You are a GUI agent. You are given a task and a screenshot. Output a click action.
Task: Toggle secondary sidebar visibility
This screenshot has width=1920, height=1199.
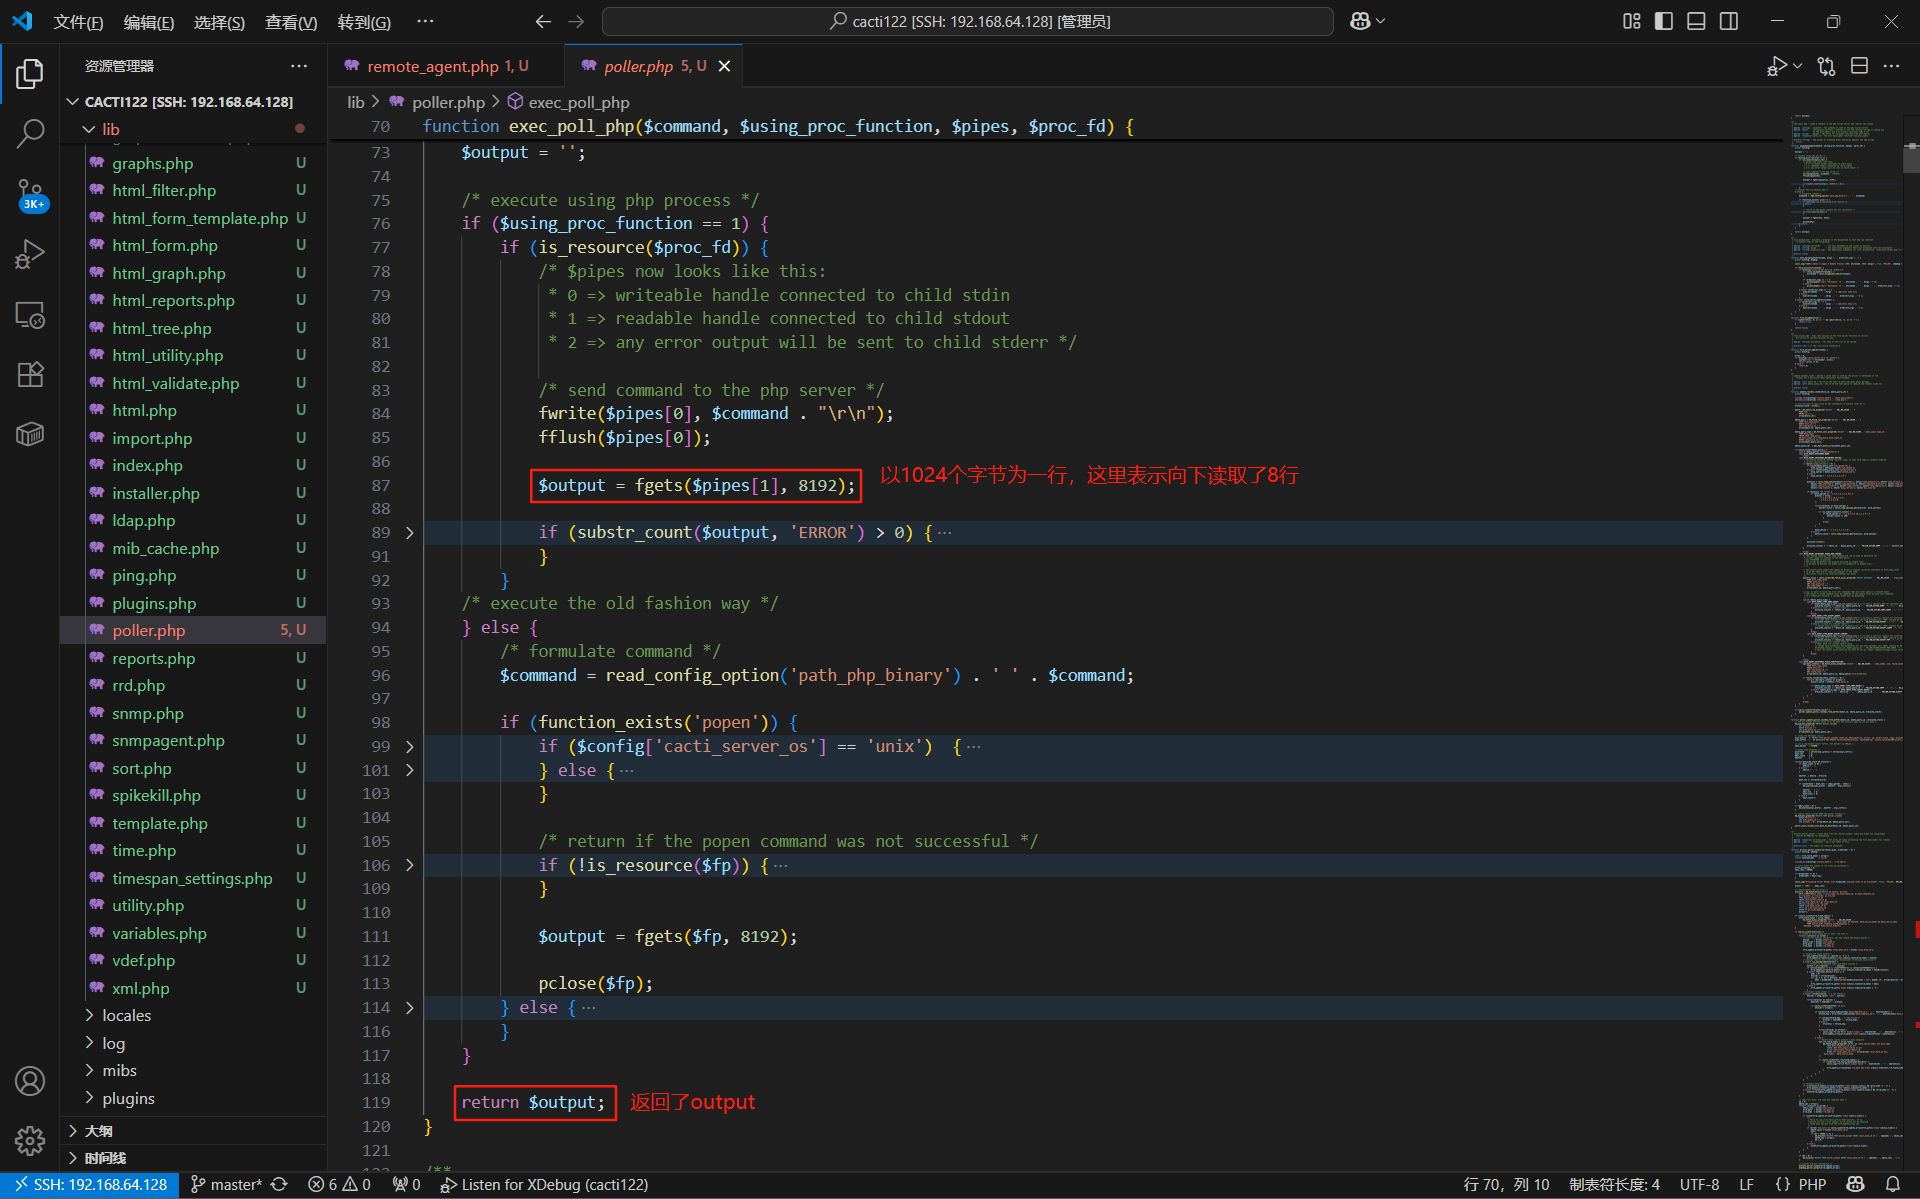1729,21
